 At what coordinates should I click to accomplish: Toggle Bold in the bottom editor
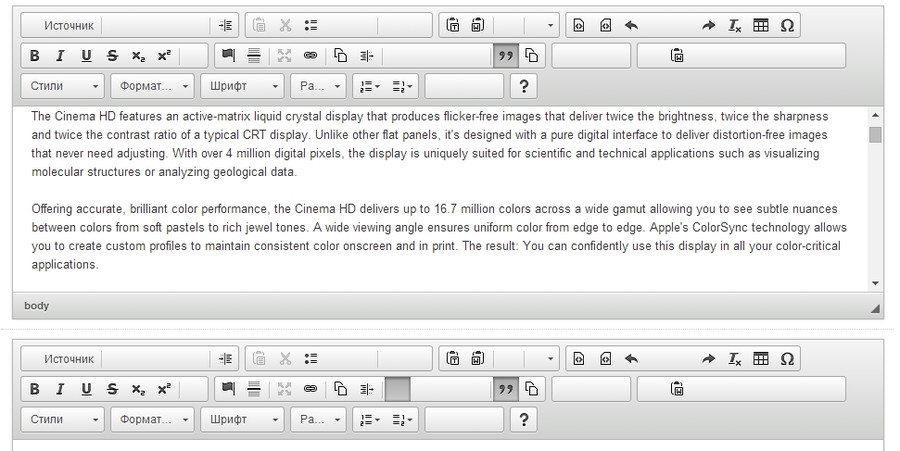click(x=34, y=389)
